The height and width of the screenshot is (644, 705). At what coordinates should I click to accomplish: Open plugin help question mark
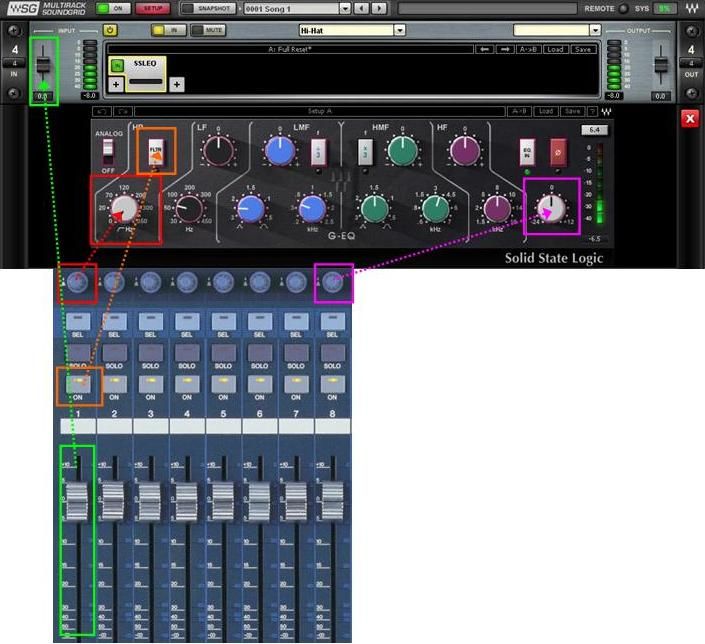593,111
